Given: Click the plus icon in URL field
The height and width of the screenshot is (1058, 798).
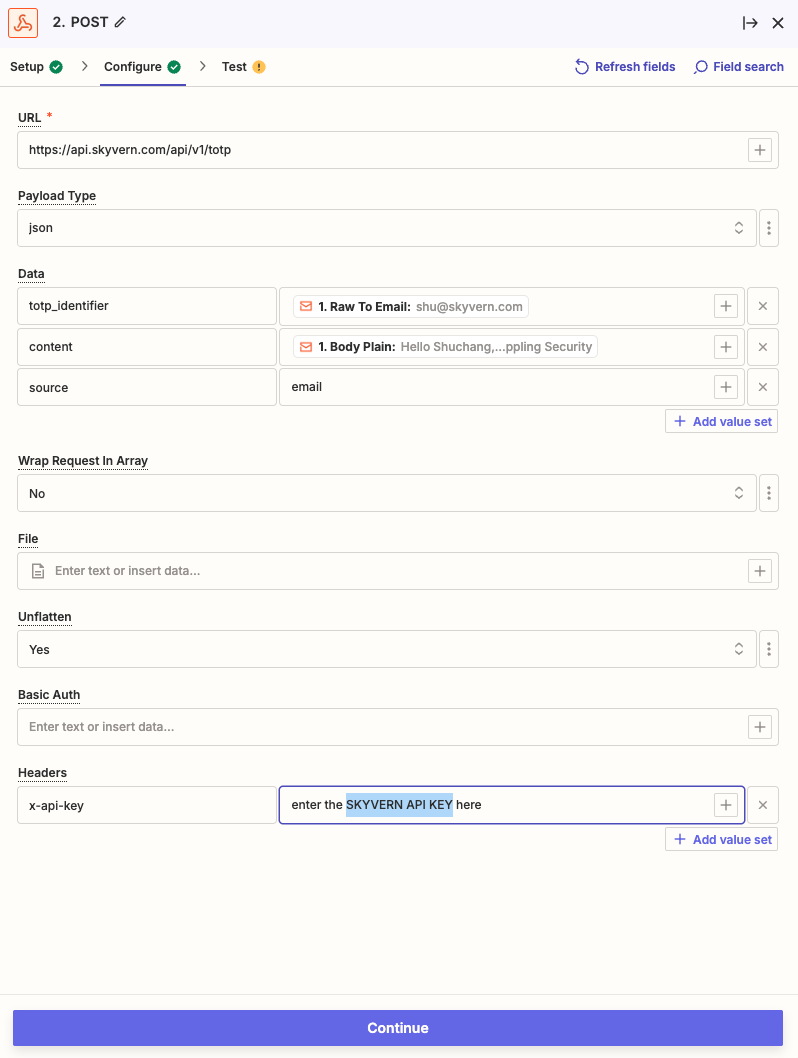Looking at the screenshot, I should pyautogui.click(x=760, y=150).
